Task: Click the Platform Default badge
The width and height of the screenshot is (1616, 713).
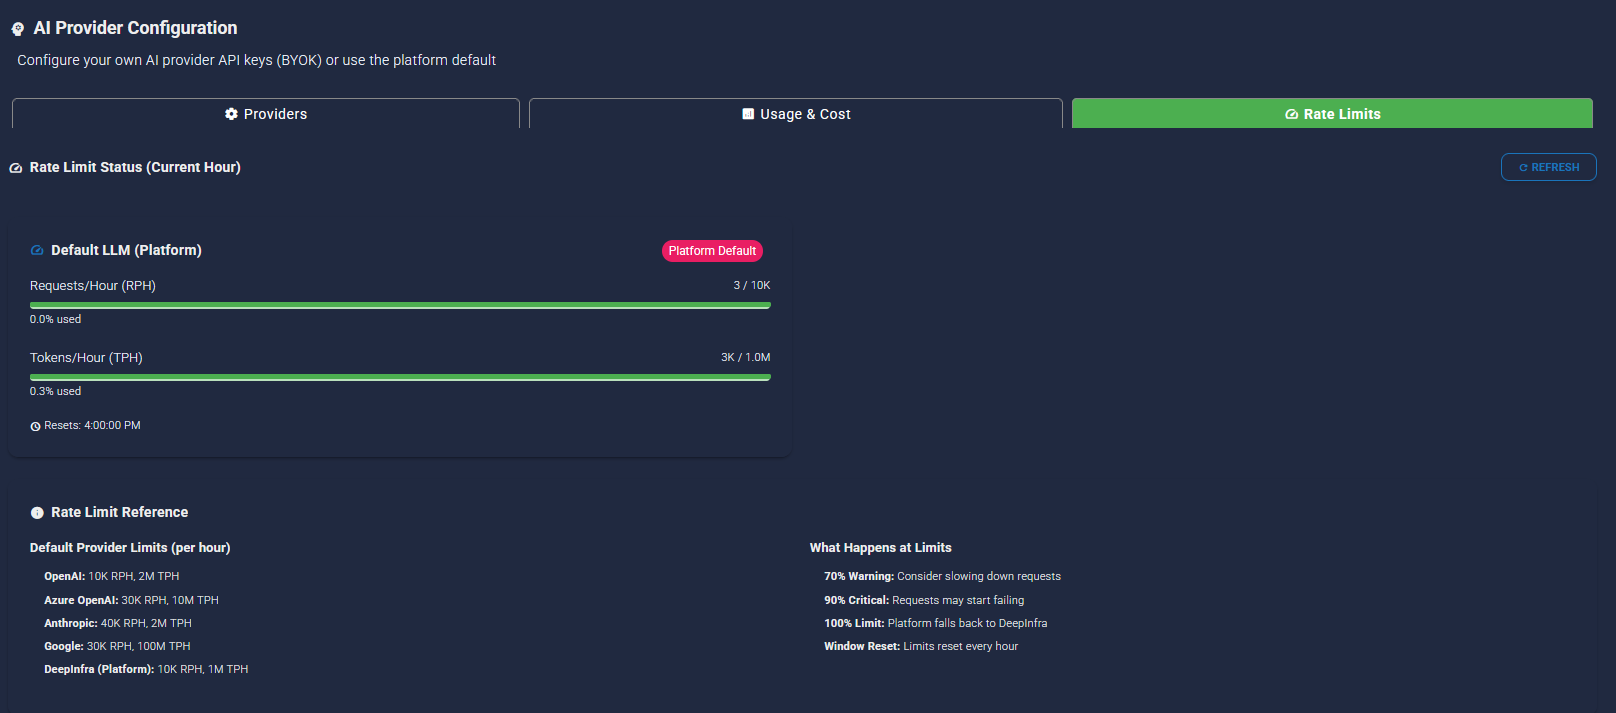Action: pyautogui.click(x=712, y=251)
